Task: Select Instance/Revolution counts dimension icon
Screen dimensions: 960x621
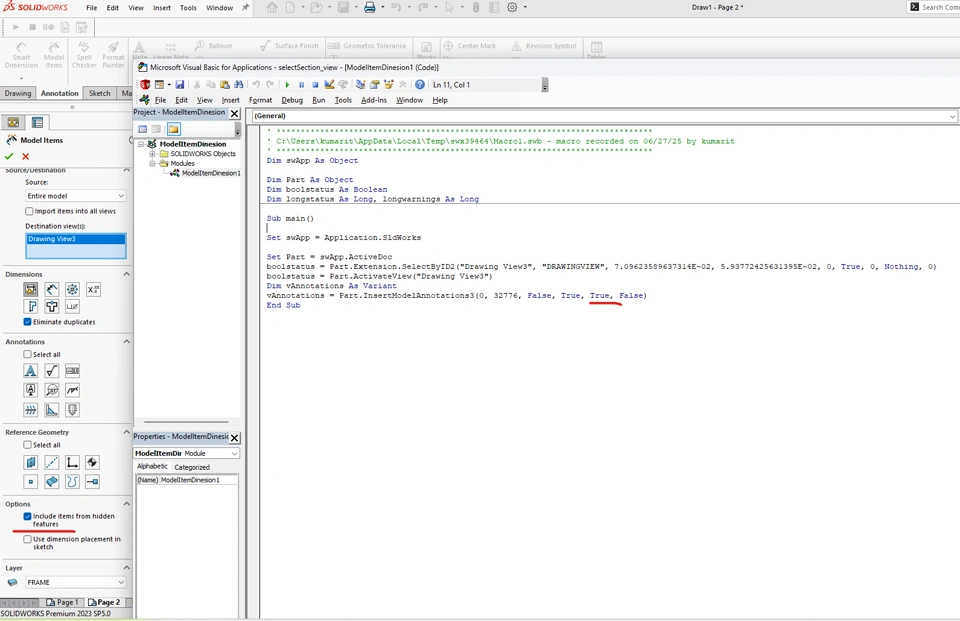Action: pos(72,290)
